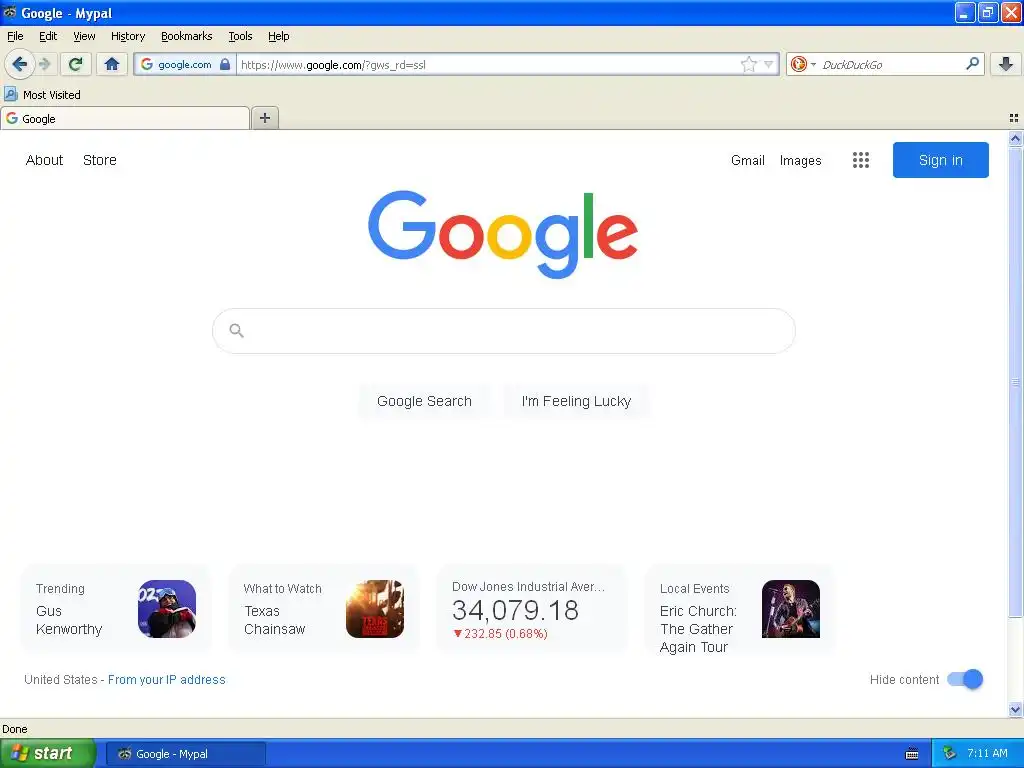Click the Sign in button

pos(940,160)
